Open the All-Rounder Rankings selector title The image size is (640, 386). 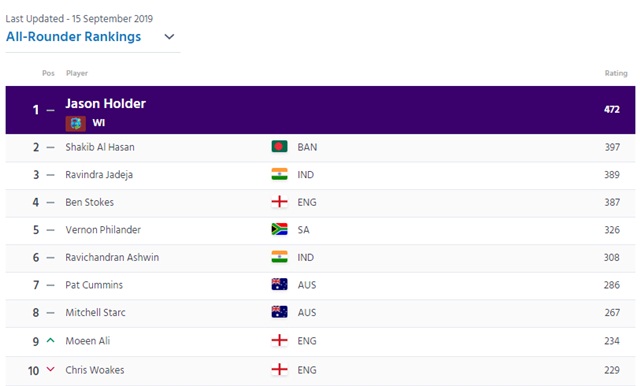click(x=73, y=37)
